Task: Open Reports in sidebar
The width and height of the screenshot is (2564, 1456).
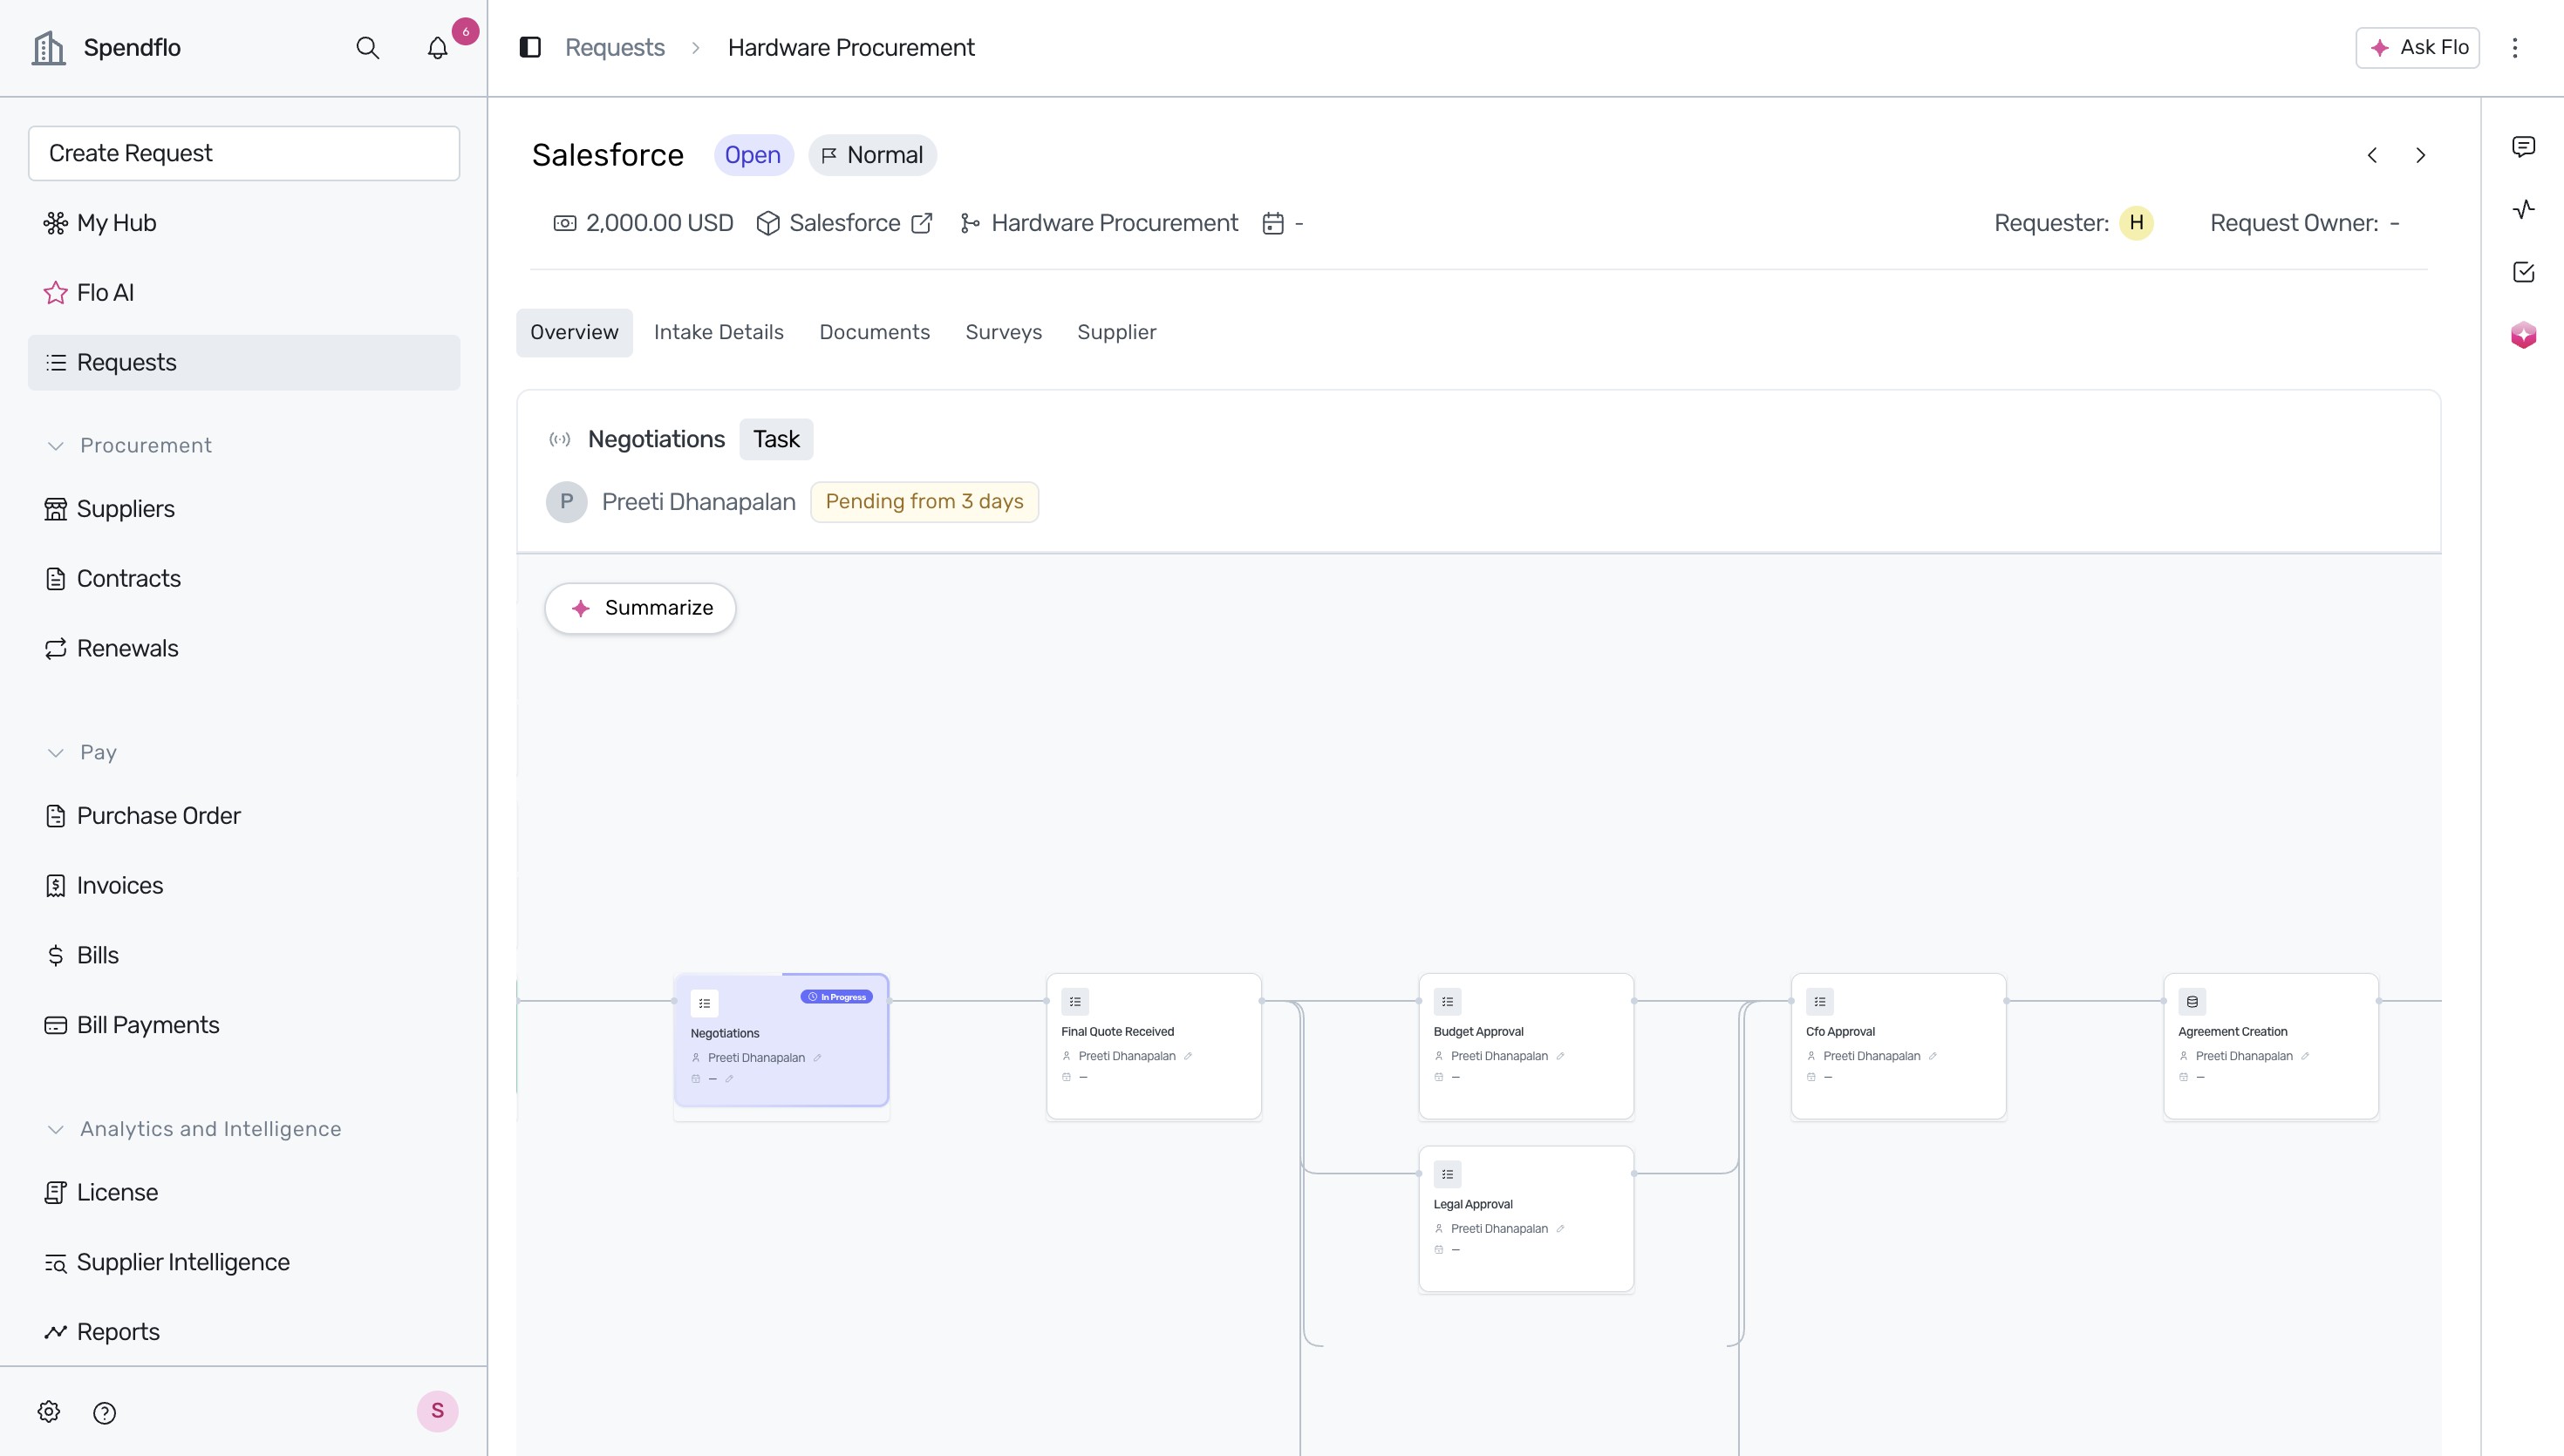Action: (244, 1332)
